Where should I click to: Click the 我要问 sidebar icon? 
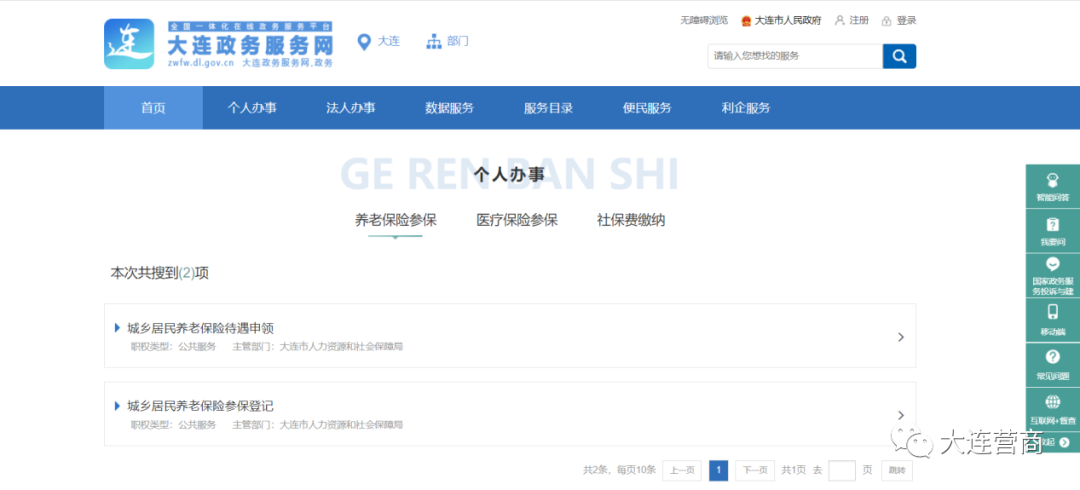[1052, 225]
